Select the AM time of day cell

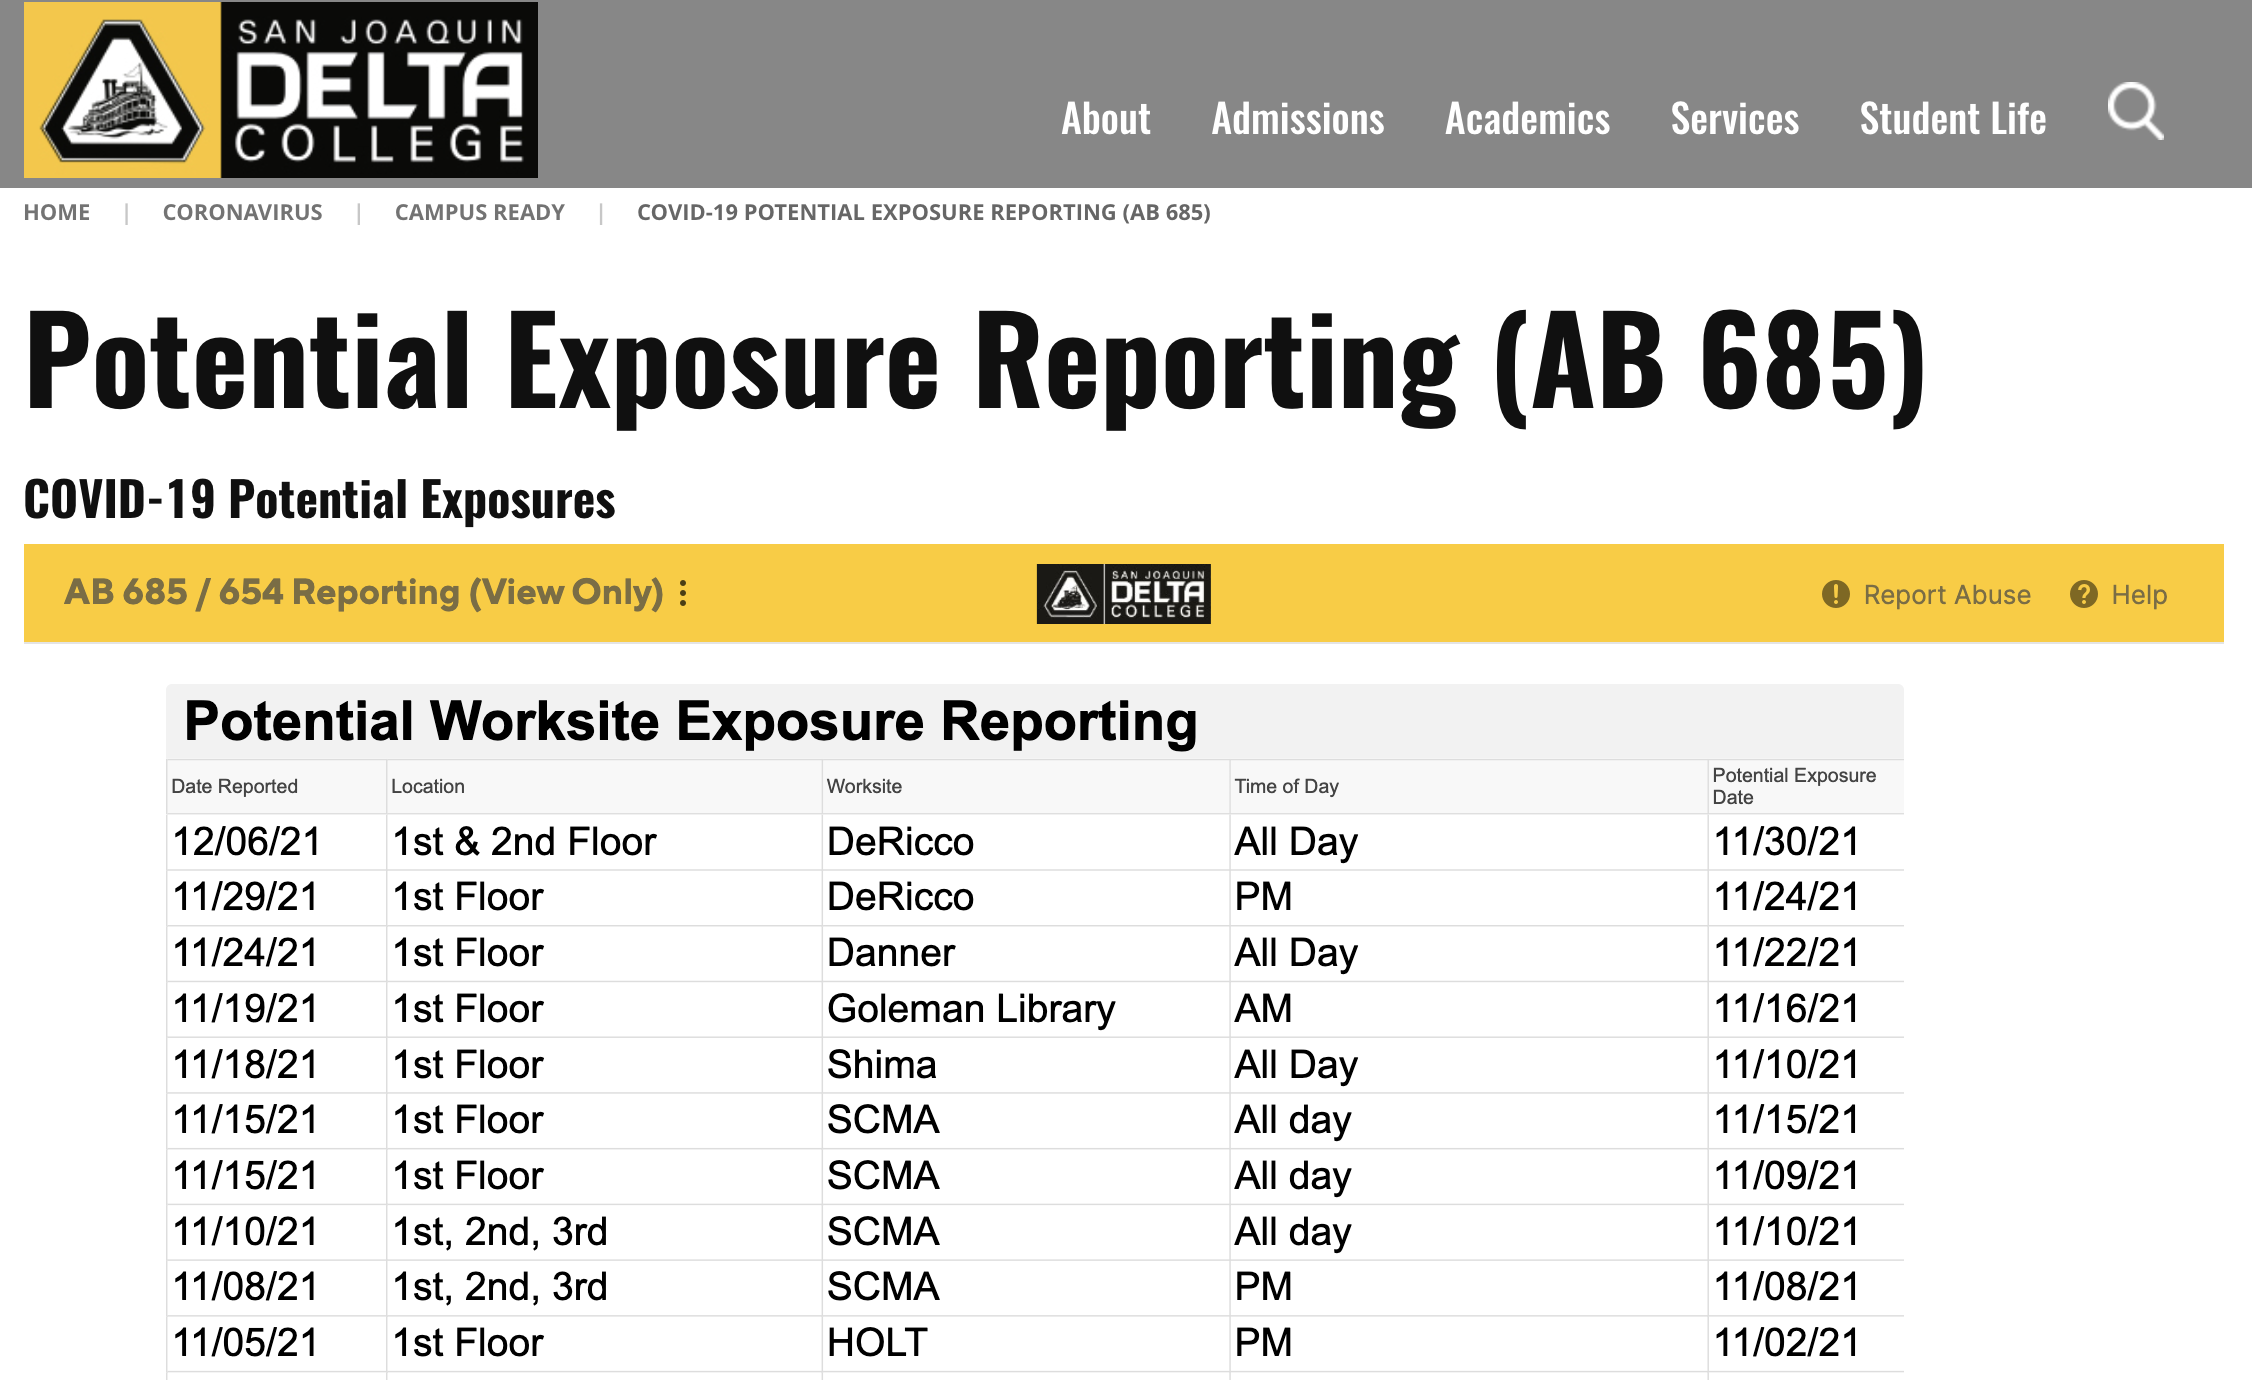(1469, 1009)
